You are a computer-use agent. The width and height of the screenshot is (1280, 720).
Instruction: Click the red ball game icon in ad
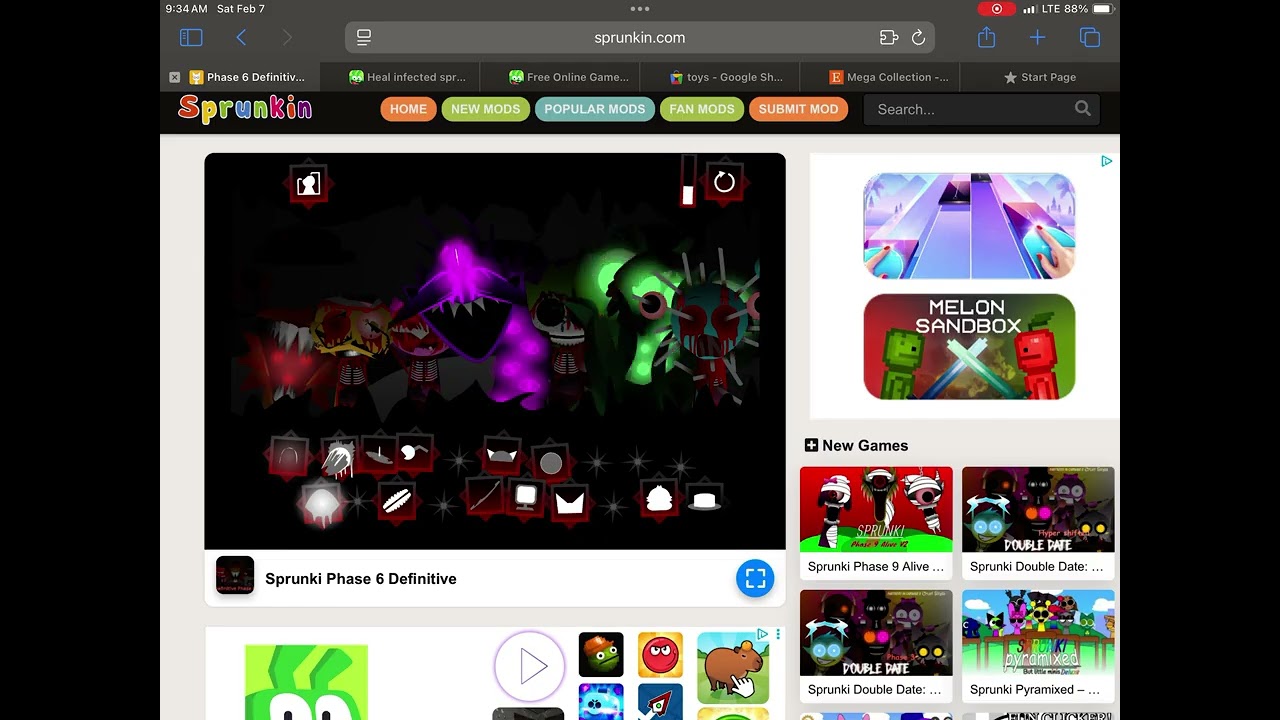point(660,655)
